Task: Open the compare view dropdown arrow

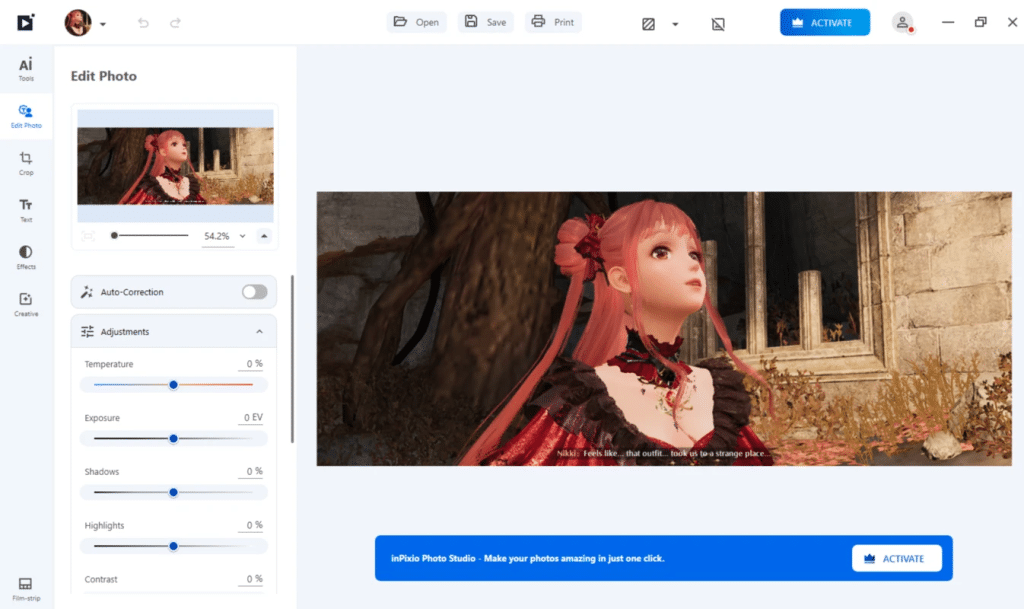Action: pyautogui.click(x=675, y=24)
